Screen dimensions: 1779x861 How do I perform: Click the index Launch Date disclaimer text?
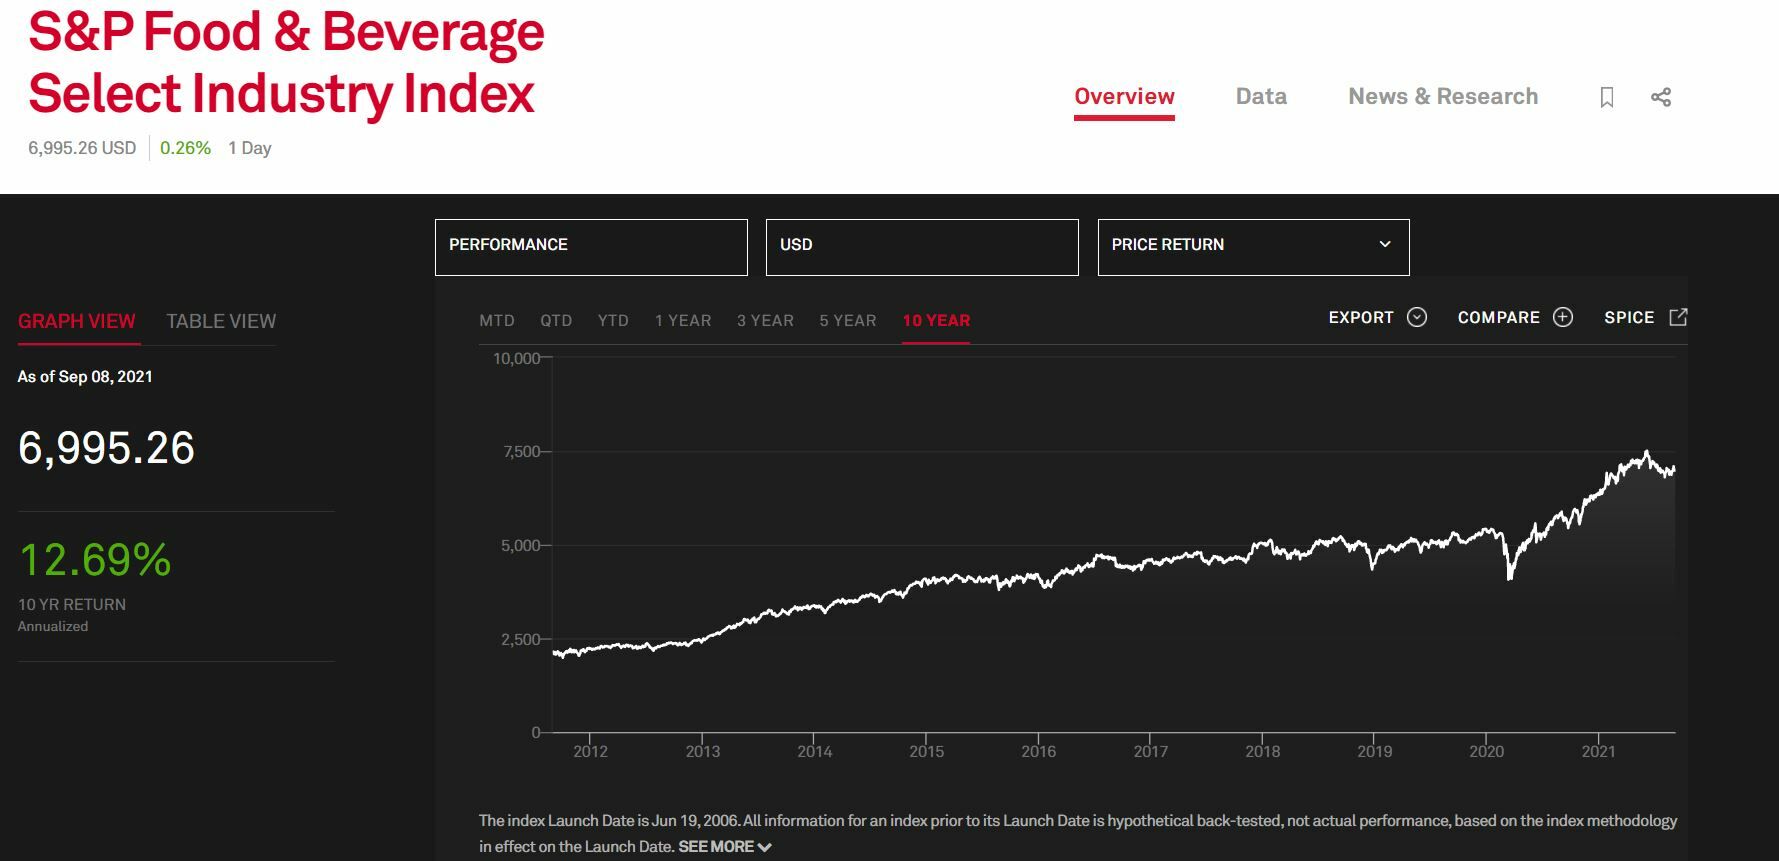point(1078,833)
